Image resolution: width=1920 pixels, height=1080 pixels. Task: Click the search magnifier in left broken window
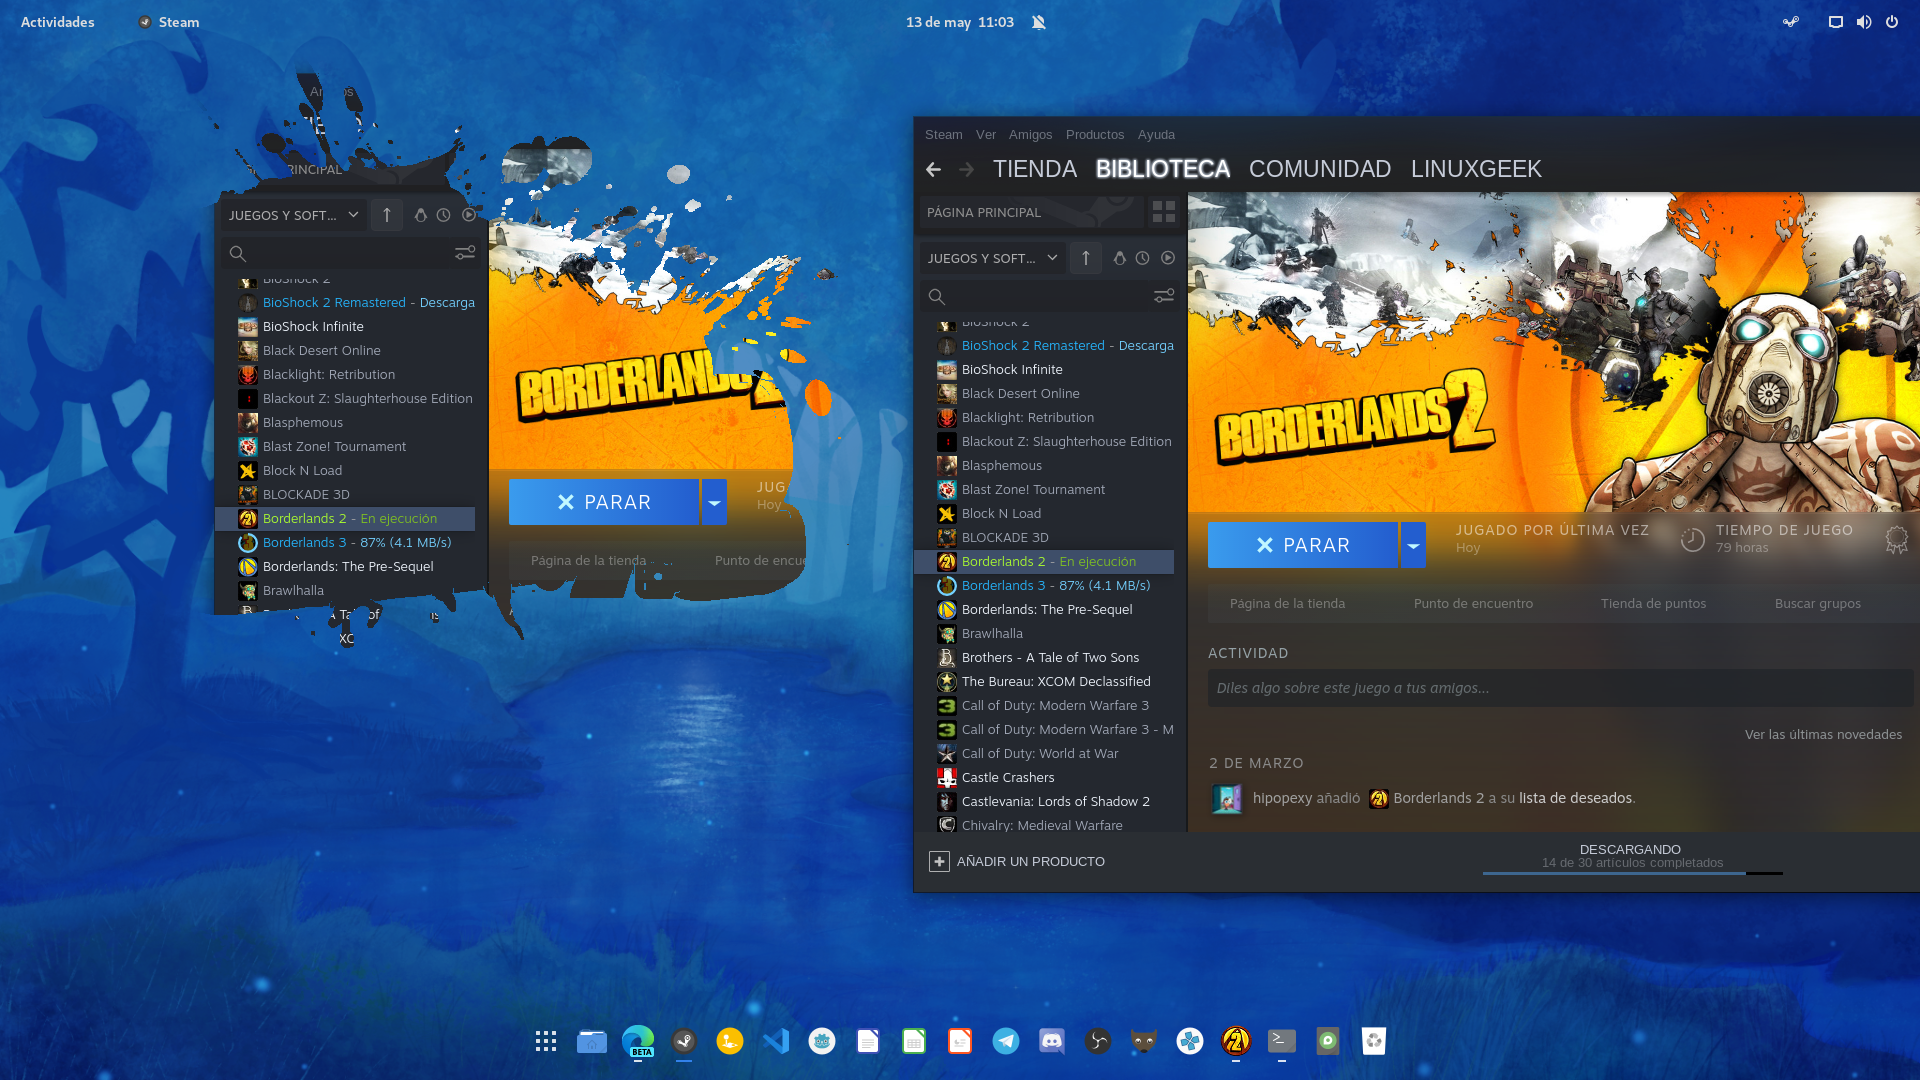[x=238, y=254]
